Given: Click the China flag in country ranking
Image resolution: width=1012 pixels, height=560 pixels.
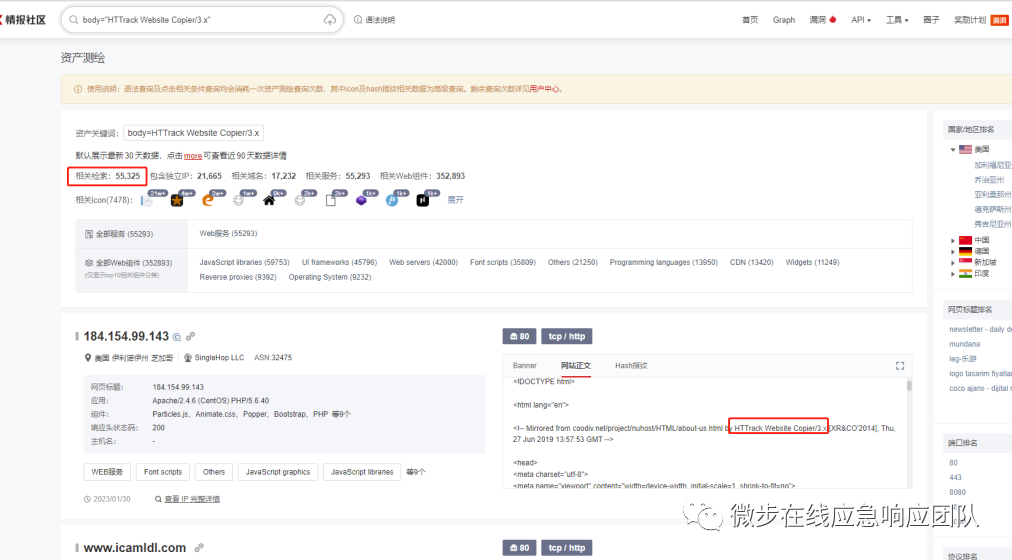Looking at the screenshot, I should click(x=966, y=240).
